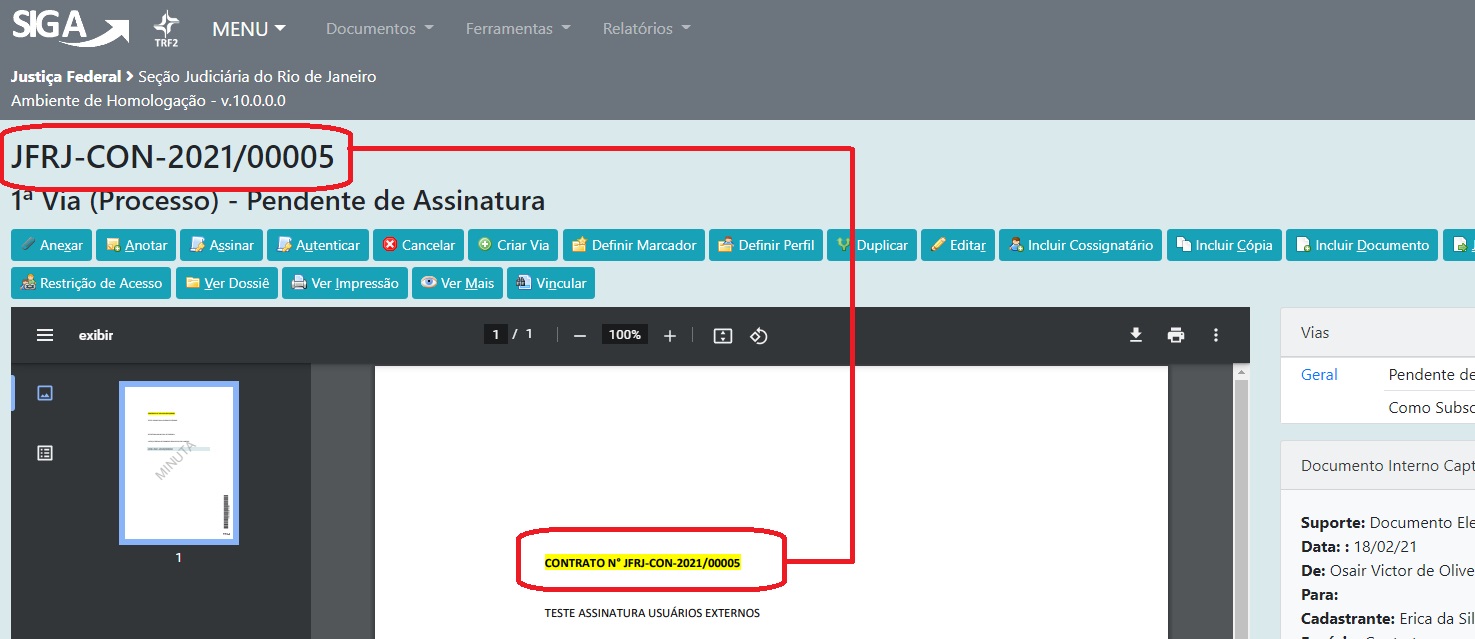This screenshot has width=1475, height=639.
Task: Toggle the PDF viewer sidebar menu
Action: pyautogui.click(x=45, y=335)
